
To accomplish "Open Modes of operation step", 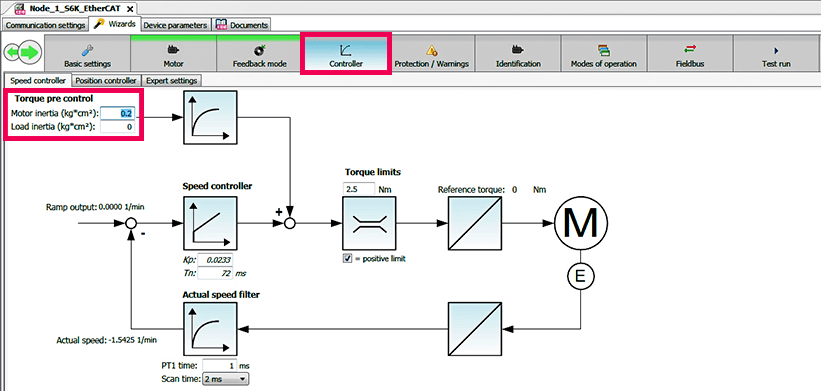I will pos(604,53).
